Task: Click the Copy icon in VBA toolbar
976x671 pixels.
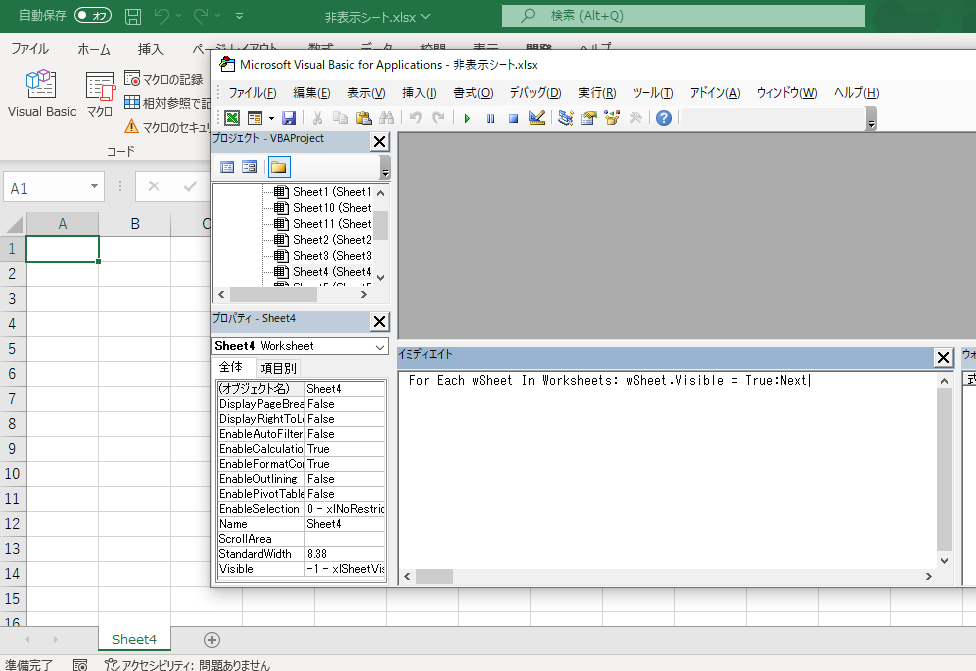Action: 340,118
